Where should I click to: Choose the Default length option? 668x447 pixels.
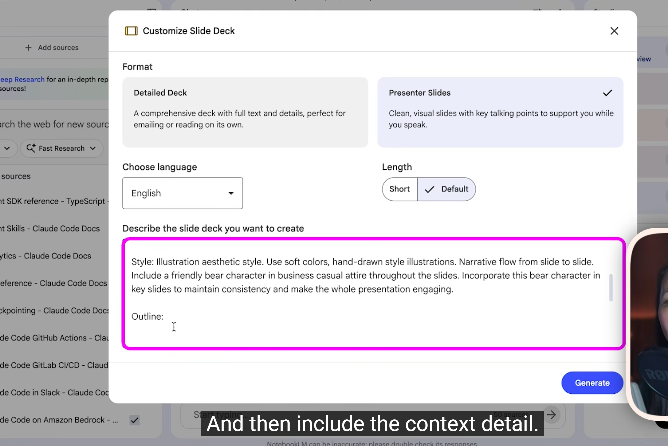click(446, 189)
